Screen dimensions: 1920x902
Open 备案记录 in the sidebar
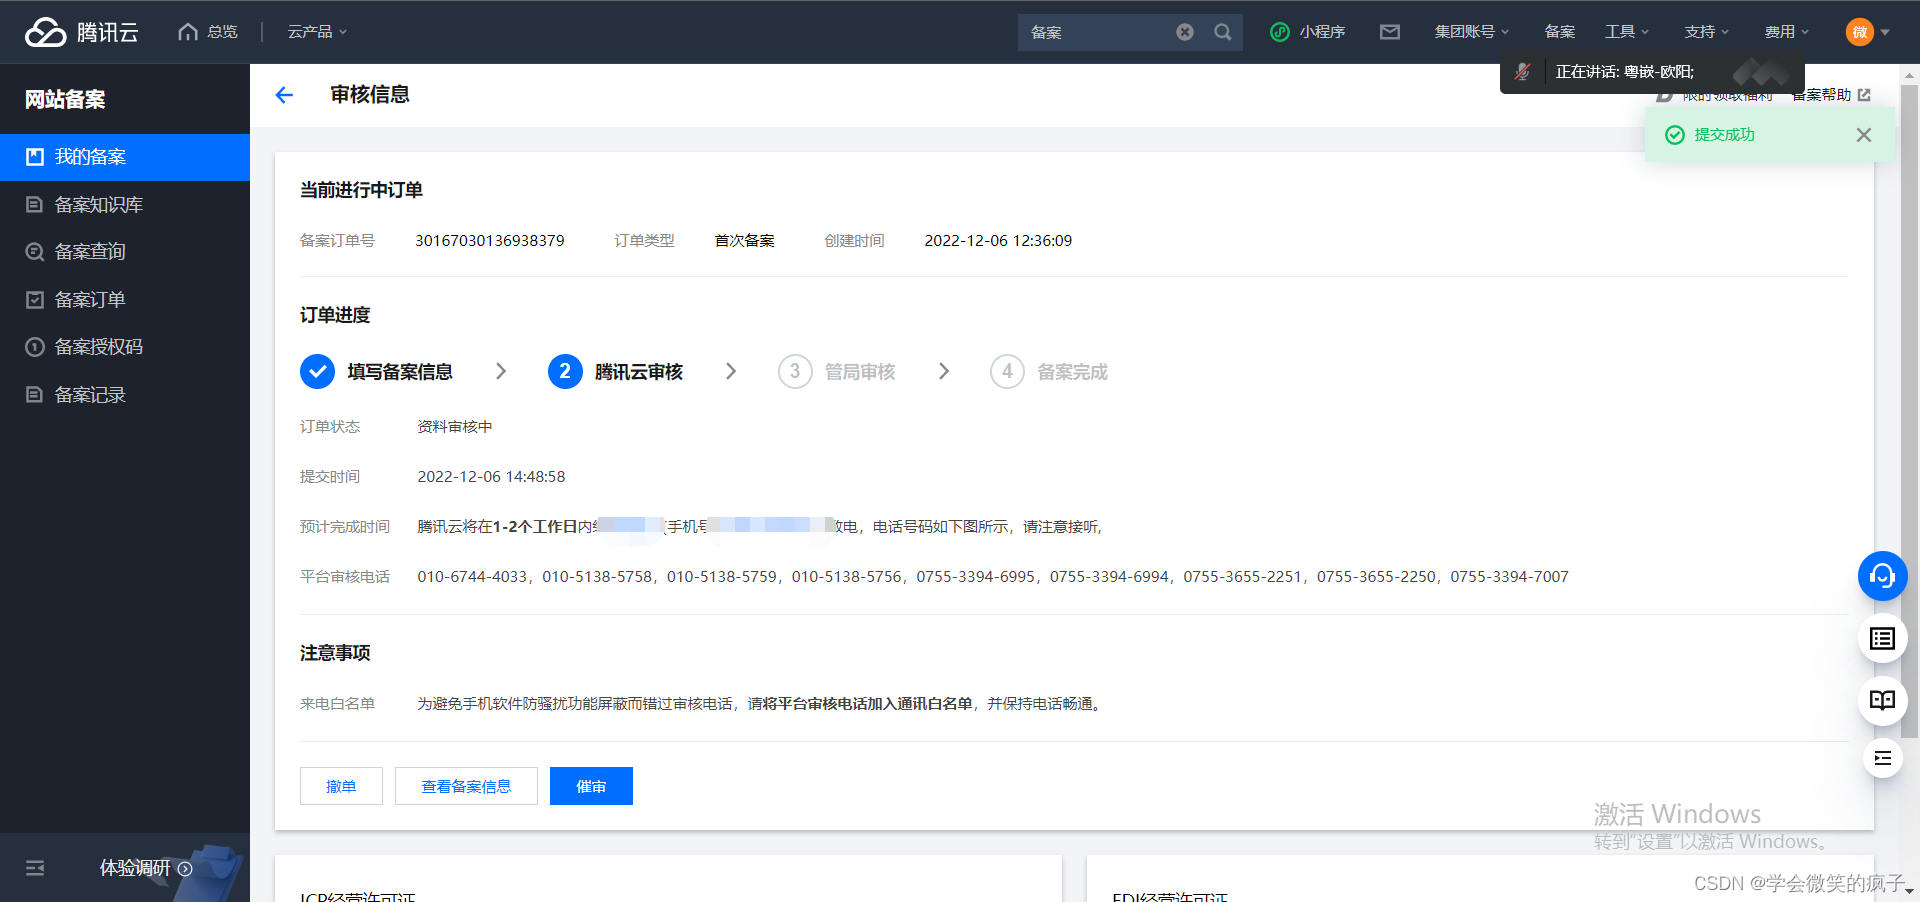coord(125,395)
